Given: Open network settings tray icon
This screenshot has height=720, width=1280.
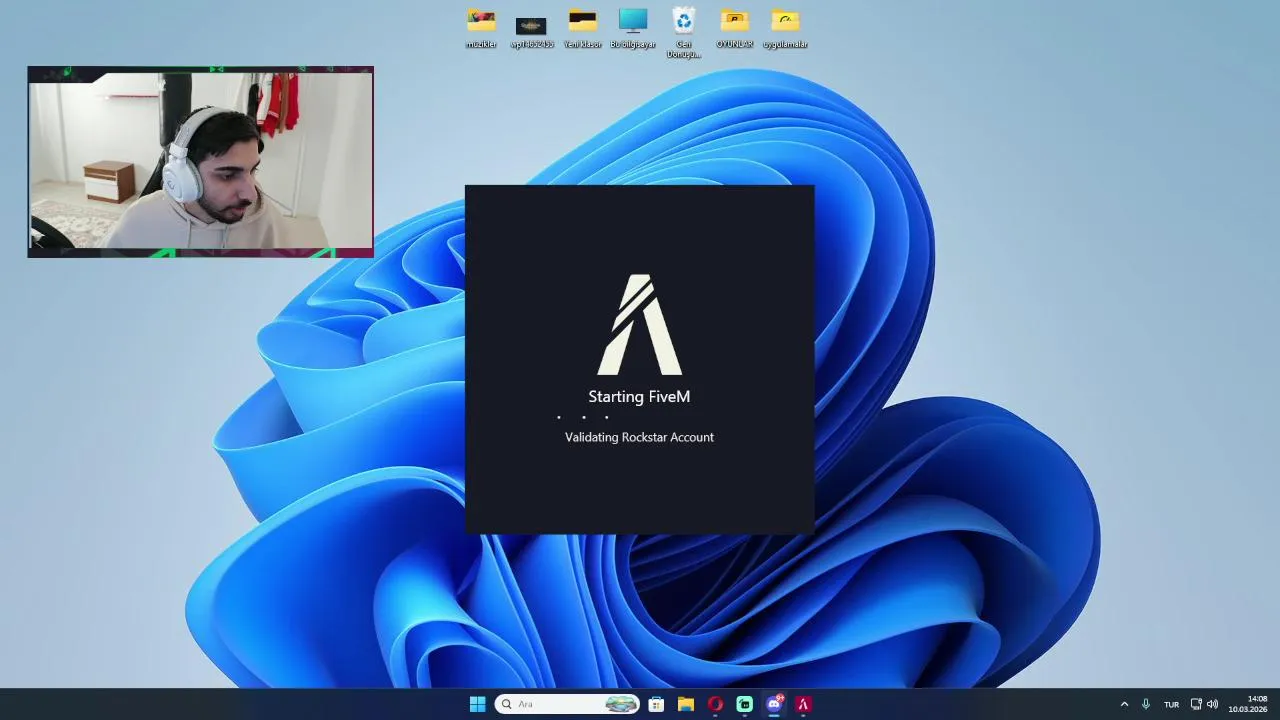Looking at the screenshot, I should coord(1196,704).
